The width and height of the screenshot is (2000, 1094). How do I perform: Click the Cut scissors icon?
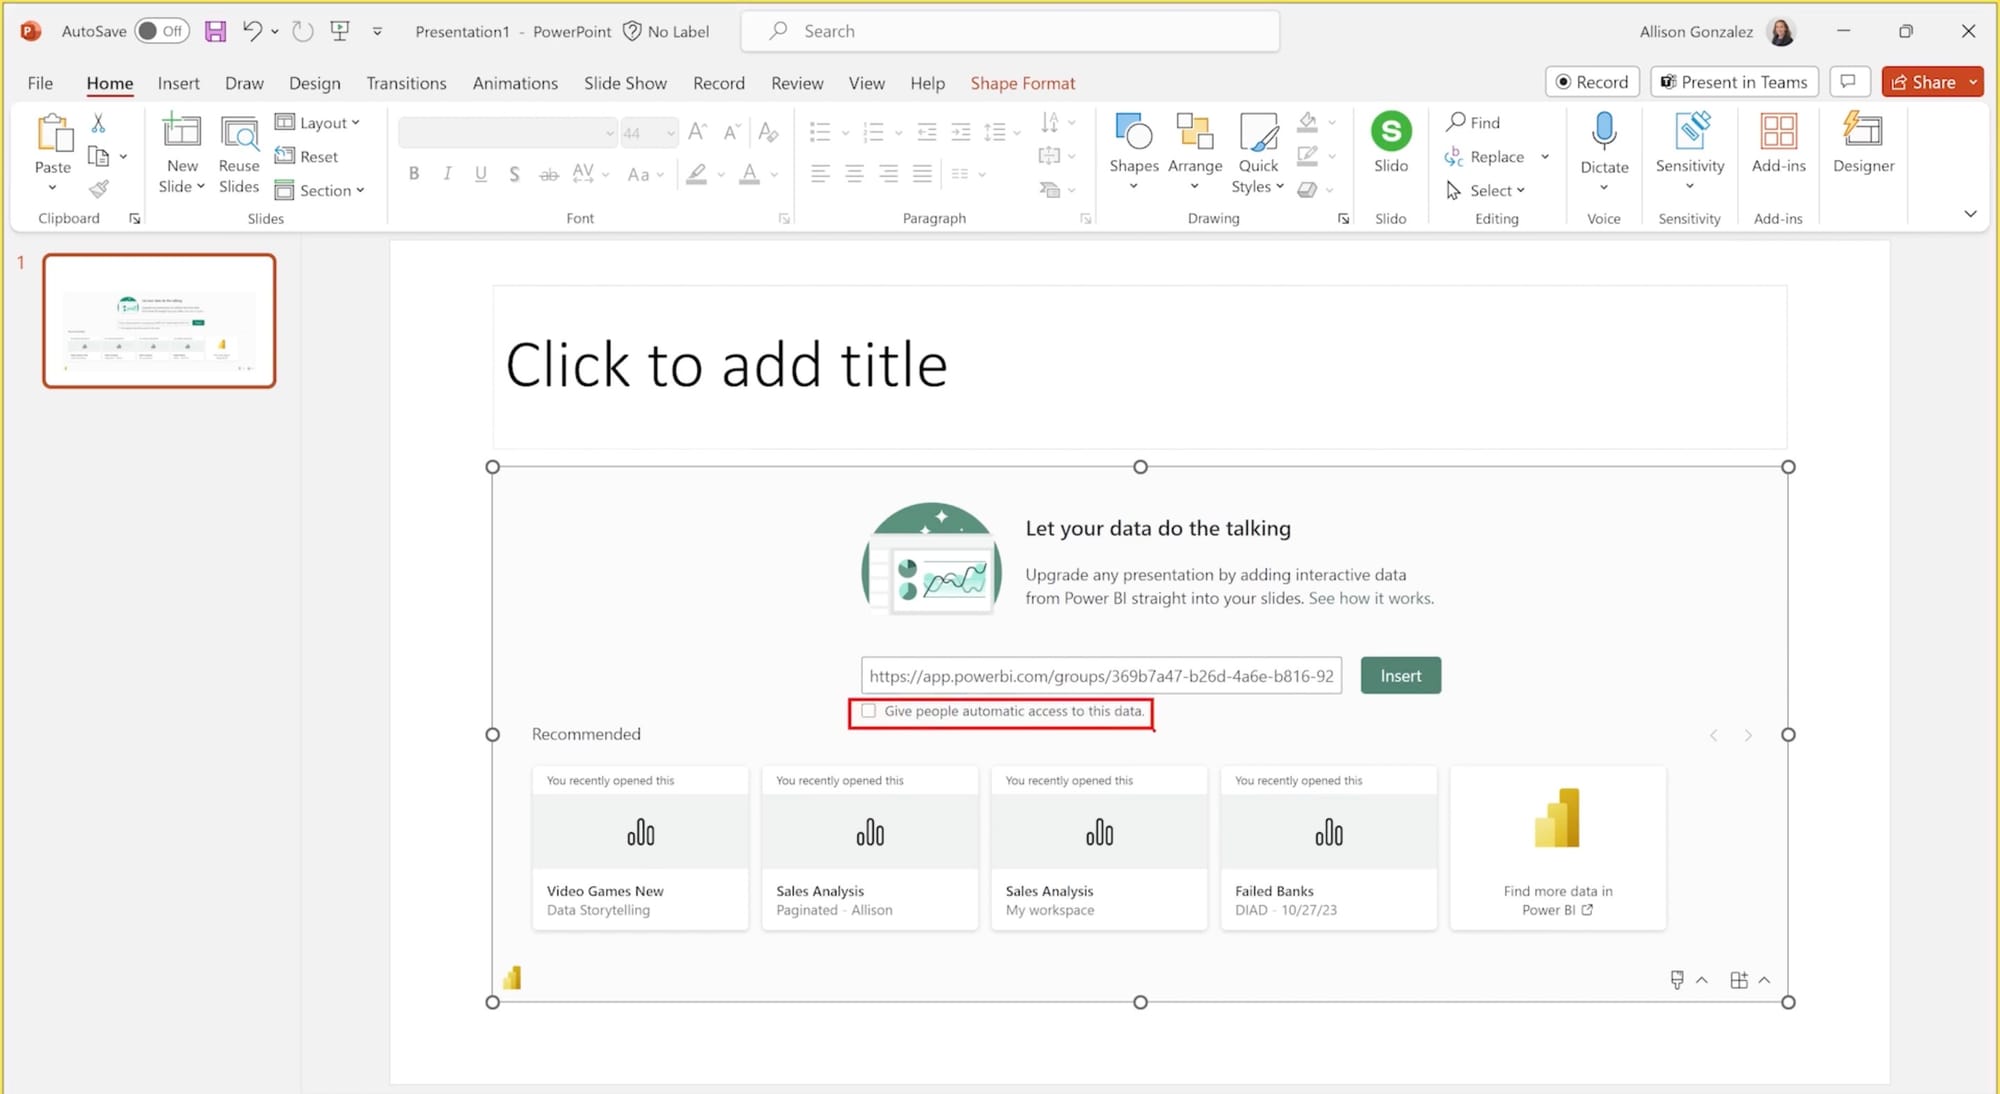tap(98, 123)
